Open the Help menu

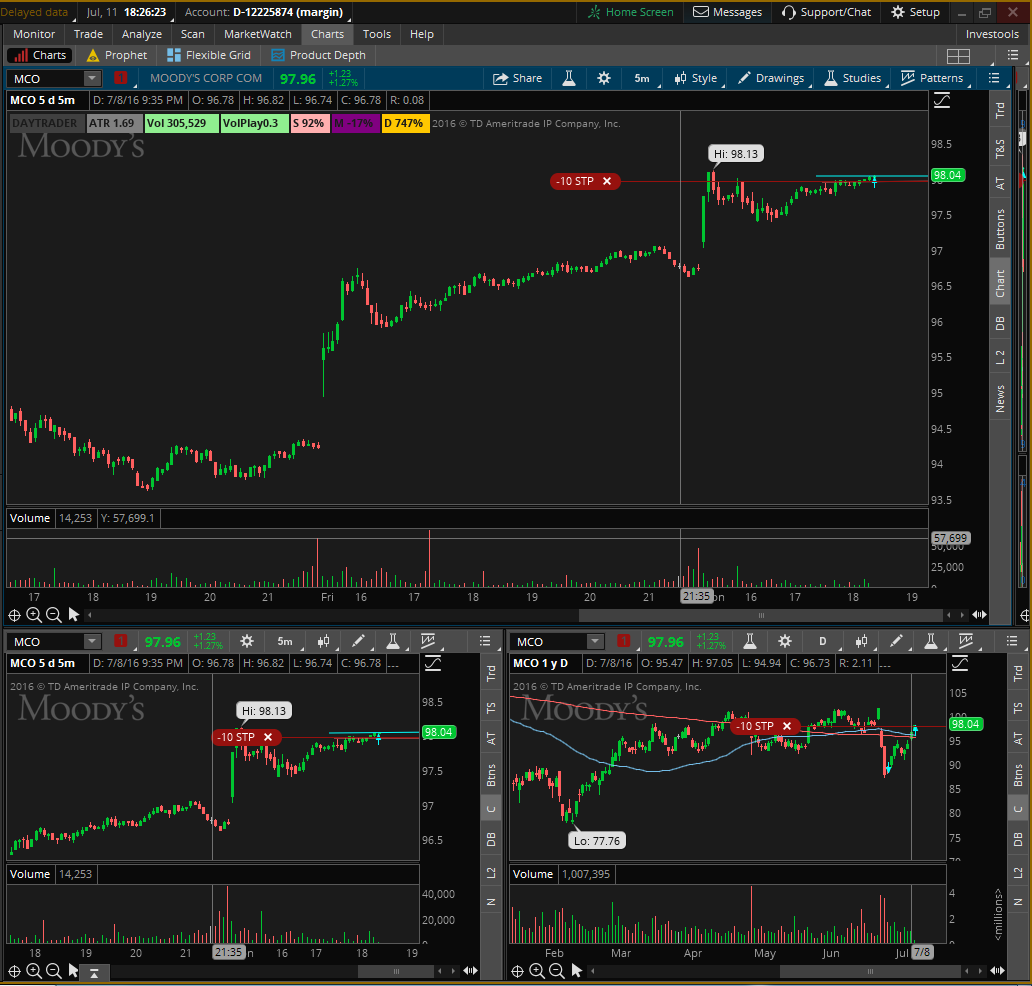(422, 34)
